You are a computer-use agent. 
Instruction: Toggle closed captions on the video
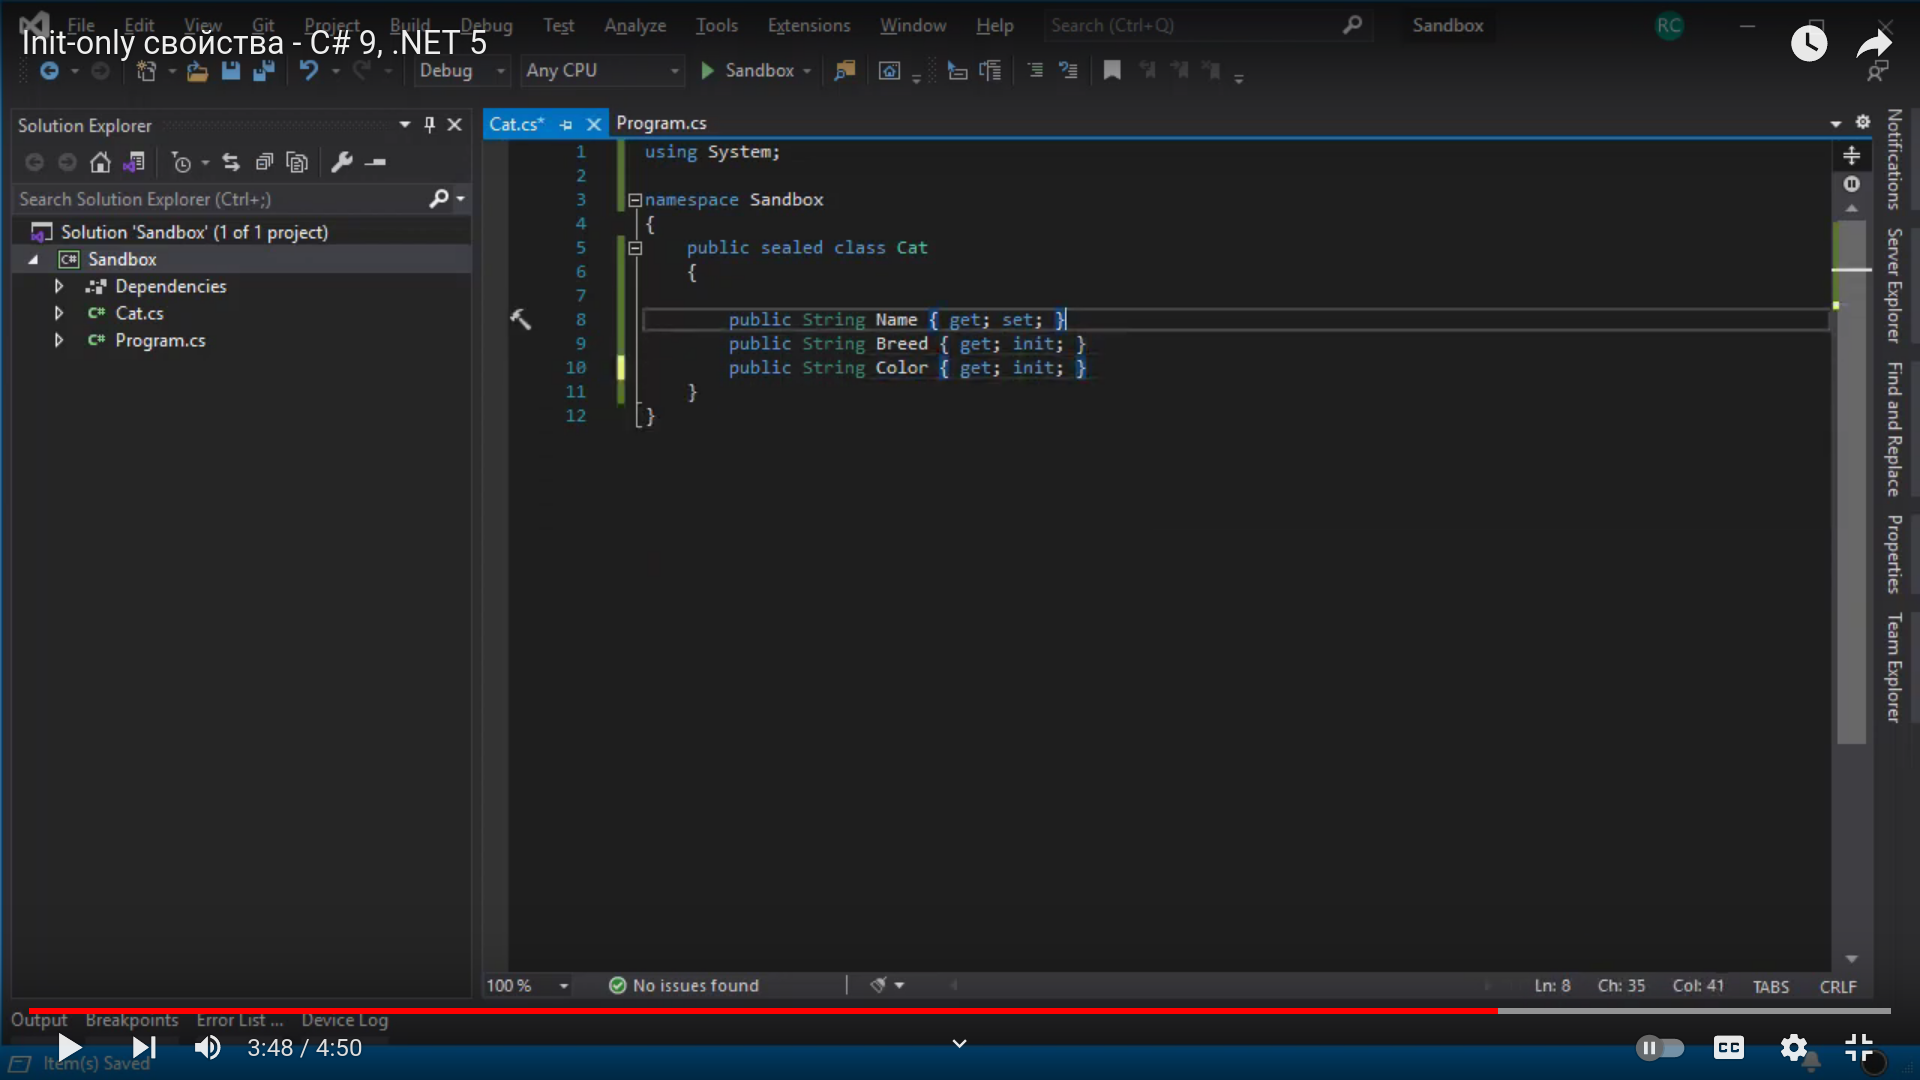click(1728, 1048)
